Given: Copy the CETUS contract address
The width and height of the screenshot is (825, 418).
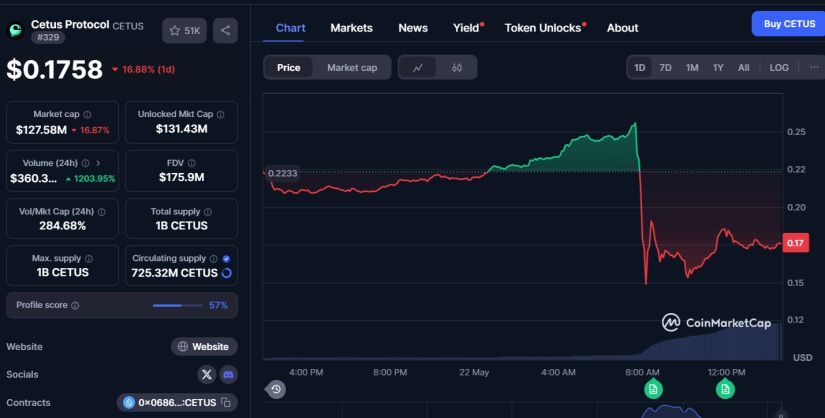Looking at the screenshot, I should [x=226, y=402].
